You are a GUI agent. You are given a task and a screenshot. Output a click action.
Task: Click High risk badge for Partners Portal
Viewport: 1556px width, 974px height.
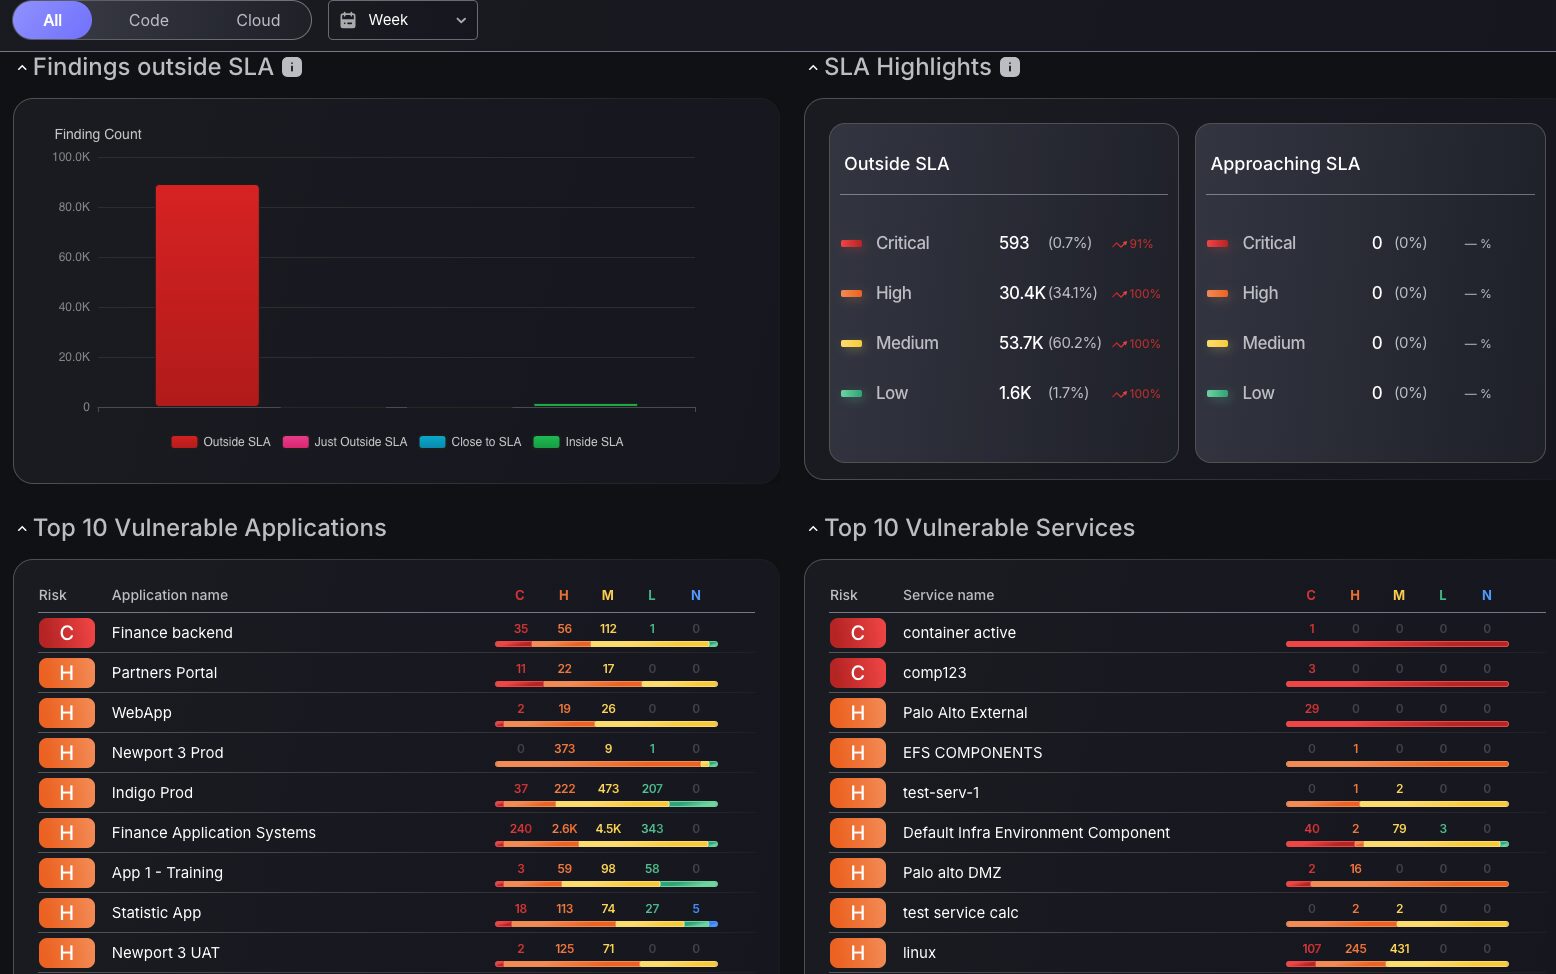[67, 673]
